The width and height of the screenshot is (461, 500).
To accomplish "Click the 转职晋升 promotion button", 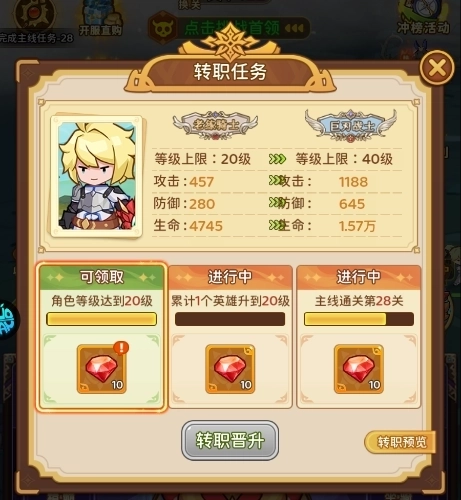I will pyautogui.click(x=230, y=440).
